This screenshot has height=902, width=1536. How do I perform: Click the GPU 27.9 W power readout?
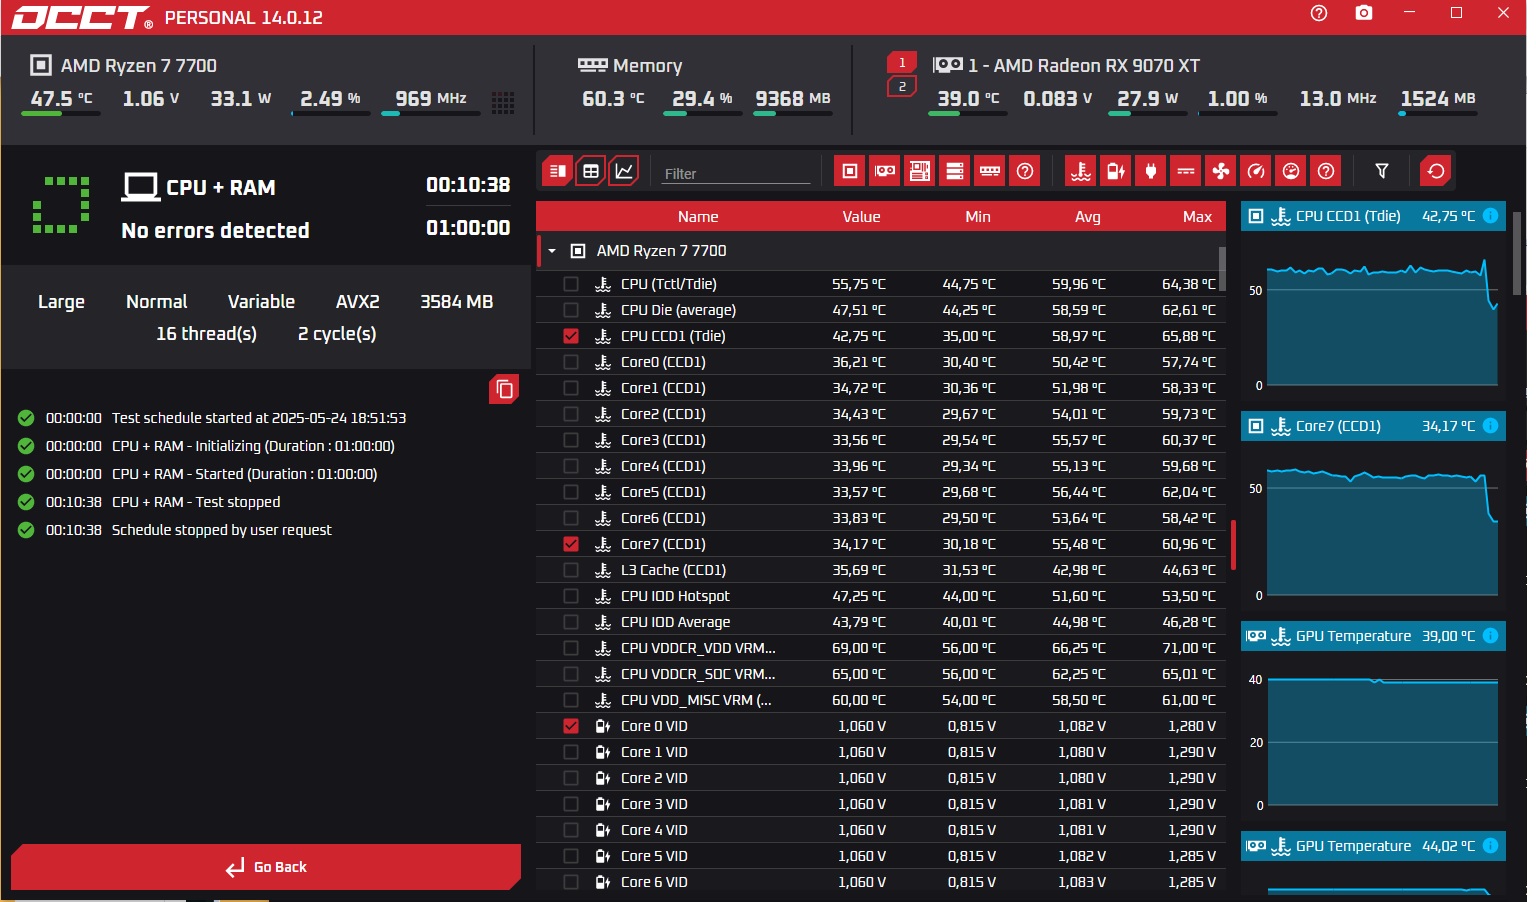pyautogui.click(x=1148, y=98)
